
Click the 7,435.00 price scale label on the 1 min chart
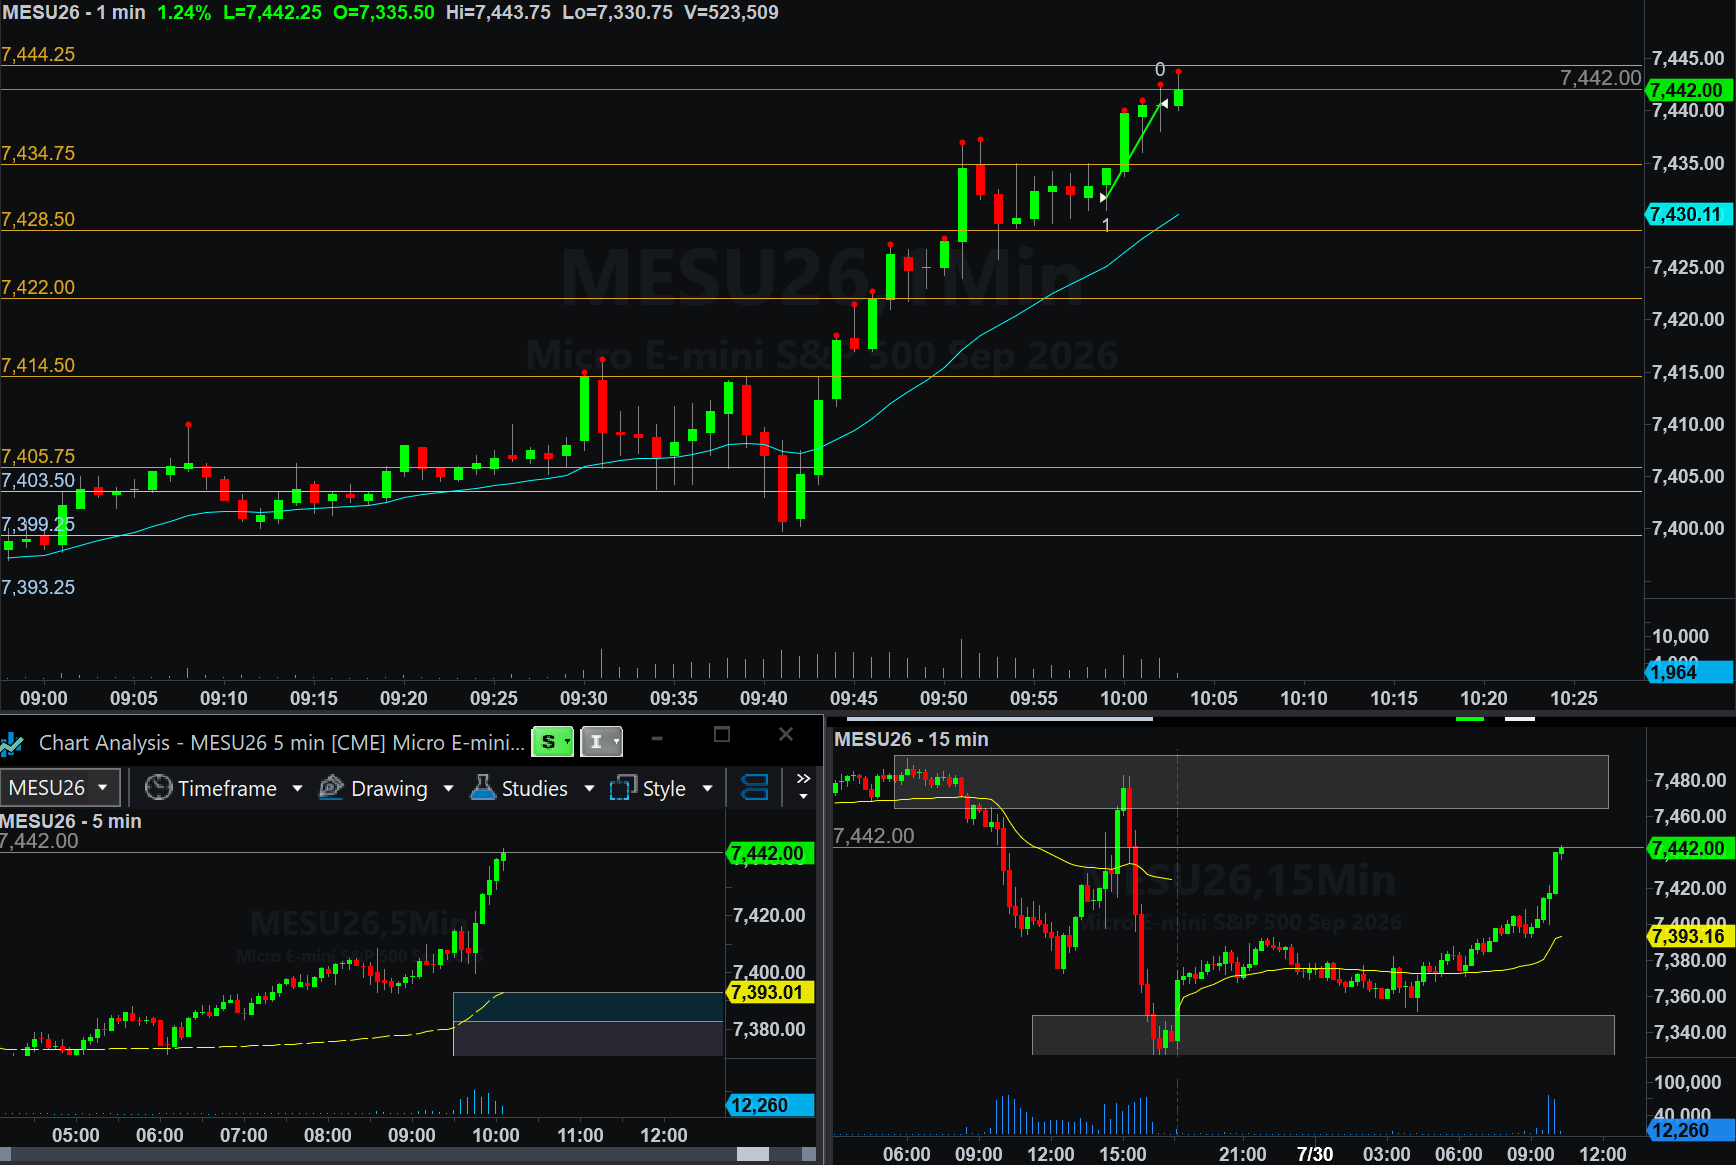click(1688, 163)
